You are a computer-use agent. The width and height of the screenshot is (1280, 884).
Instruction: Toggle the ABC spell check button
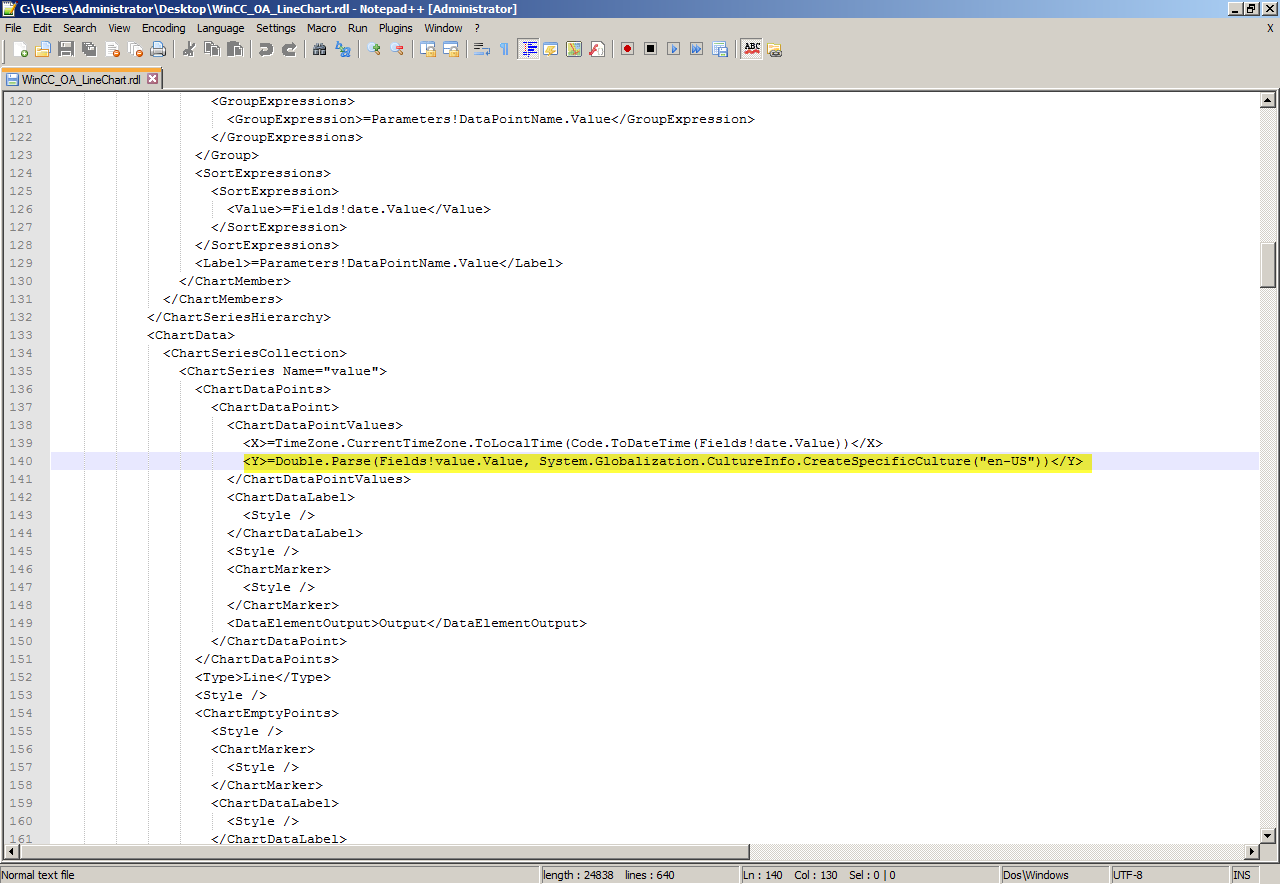click(x=751, y=49)
